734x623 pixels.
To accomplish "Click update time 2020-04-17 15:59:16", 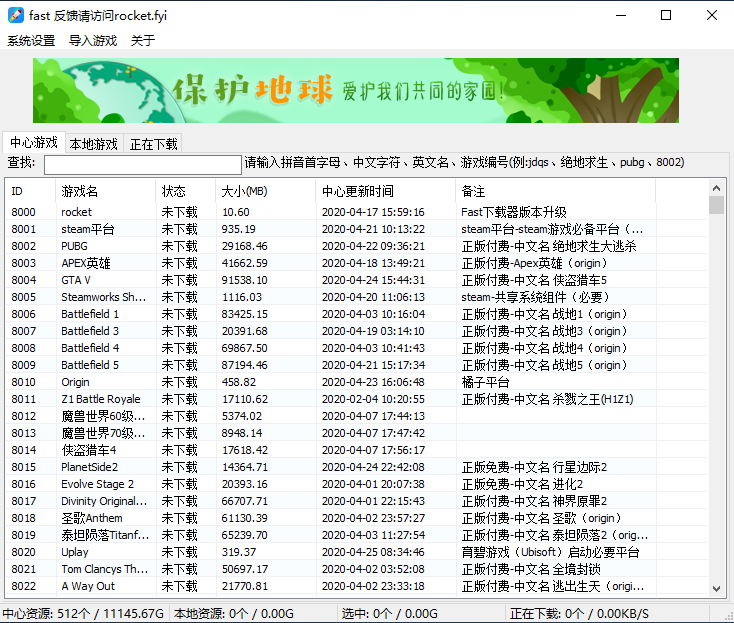I will point(373,212).
